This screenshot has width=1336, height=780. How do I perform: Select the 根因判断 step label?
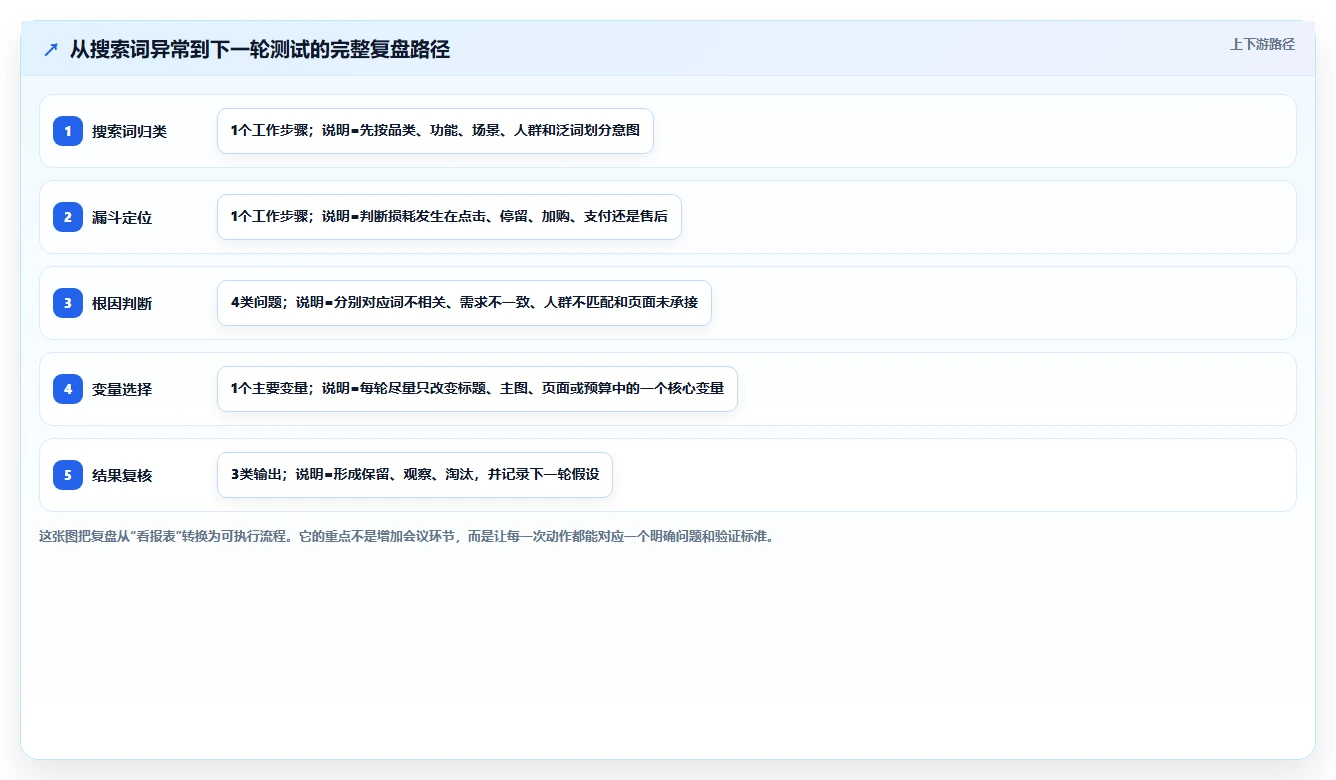pos(122,303)
